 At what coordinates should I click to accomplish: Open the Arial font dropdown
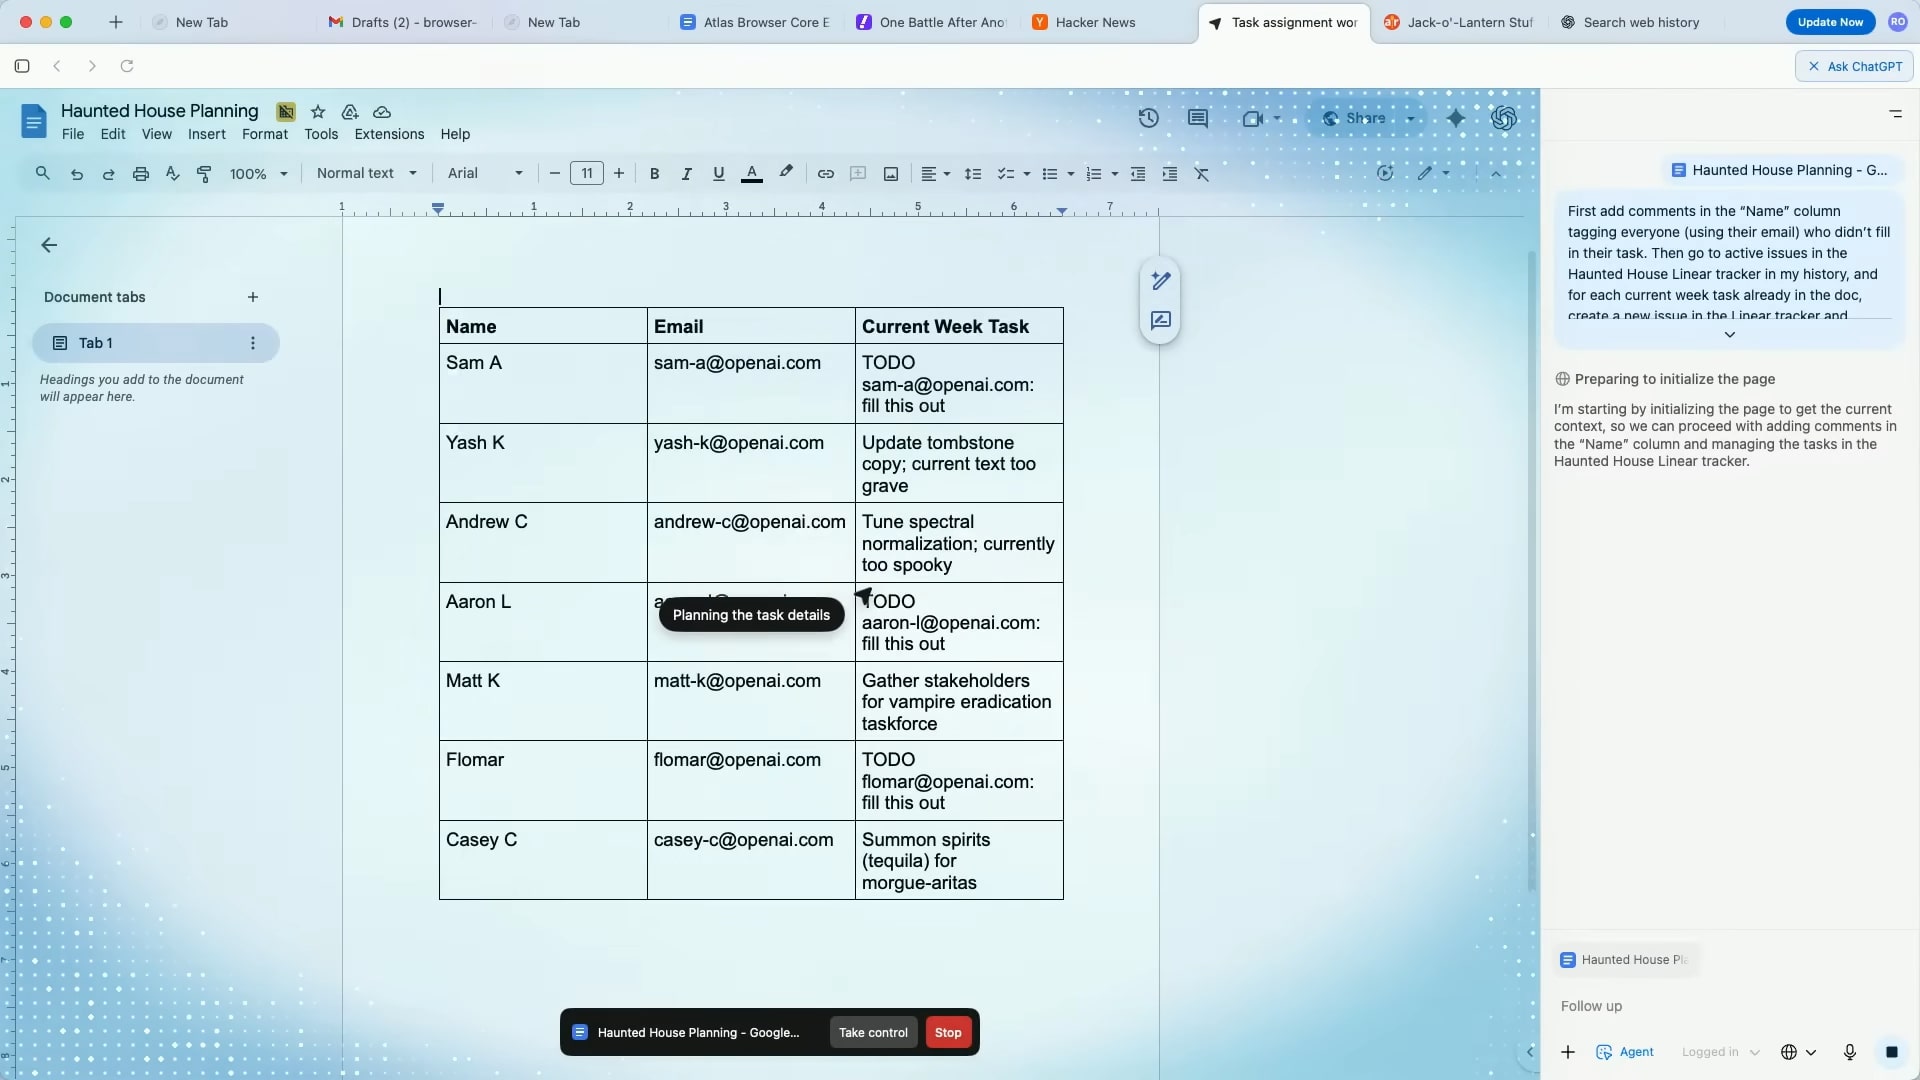pyautogui.click(x=485, y=173)
